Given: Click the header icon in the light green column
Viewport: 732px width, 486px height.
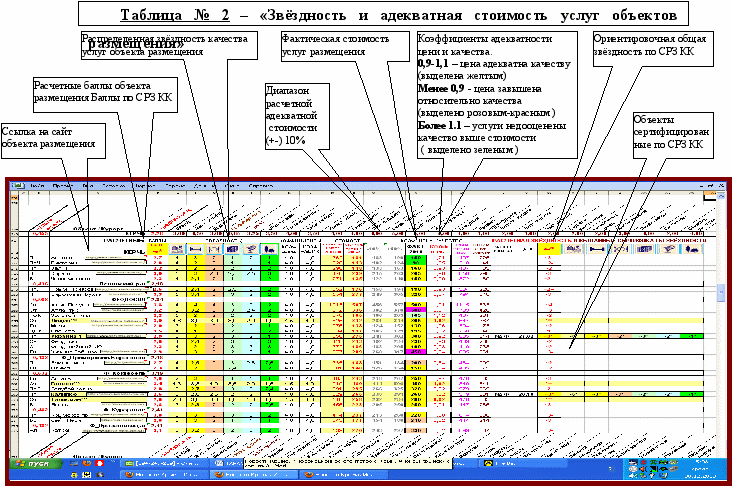Looking at the screenshot, I should point(232,248).
